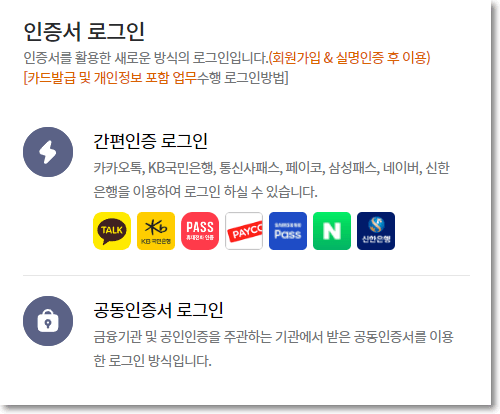Screen dimensions: 500x414
Task: Click the red PASS carrier authentication icon
Action: [x=200, y=231]
